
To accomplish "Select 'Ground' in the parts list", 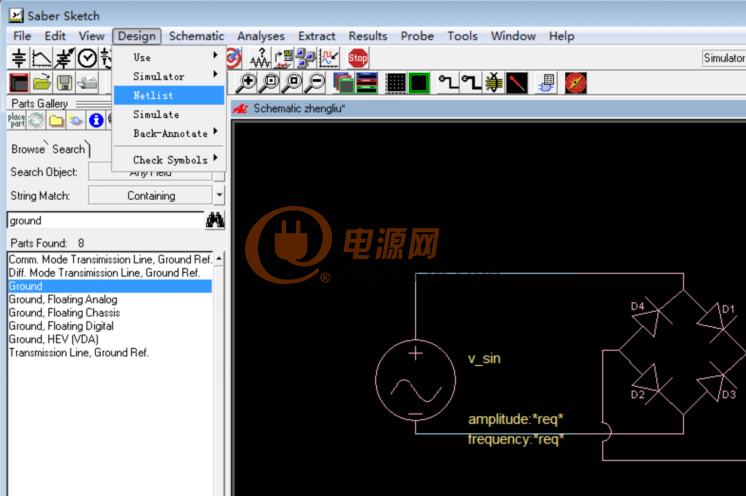I will pos(110,286).
